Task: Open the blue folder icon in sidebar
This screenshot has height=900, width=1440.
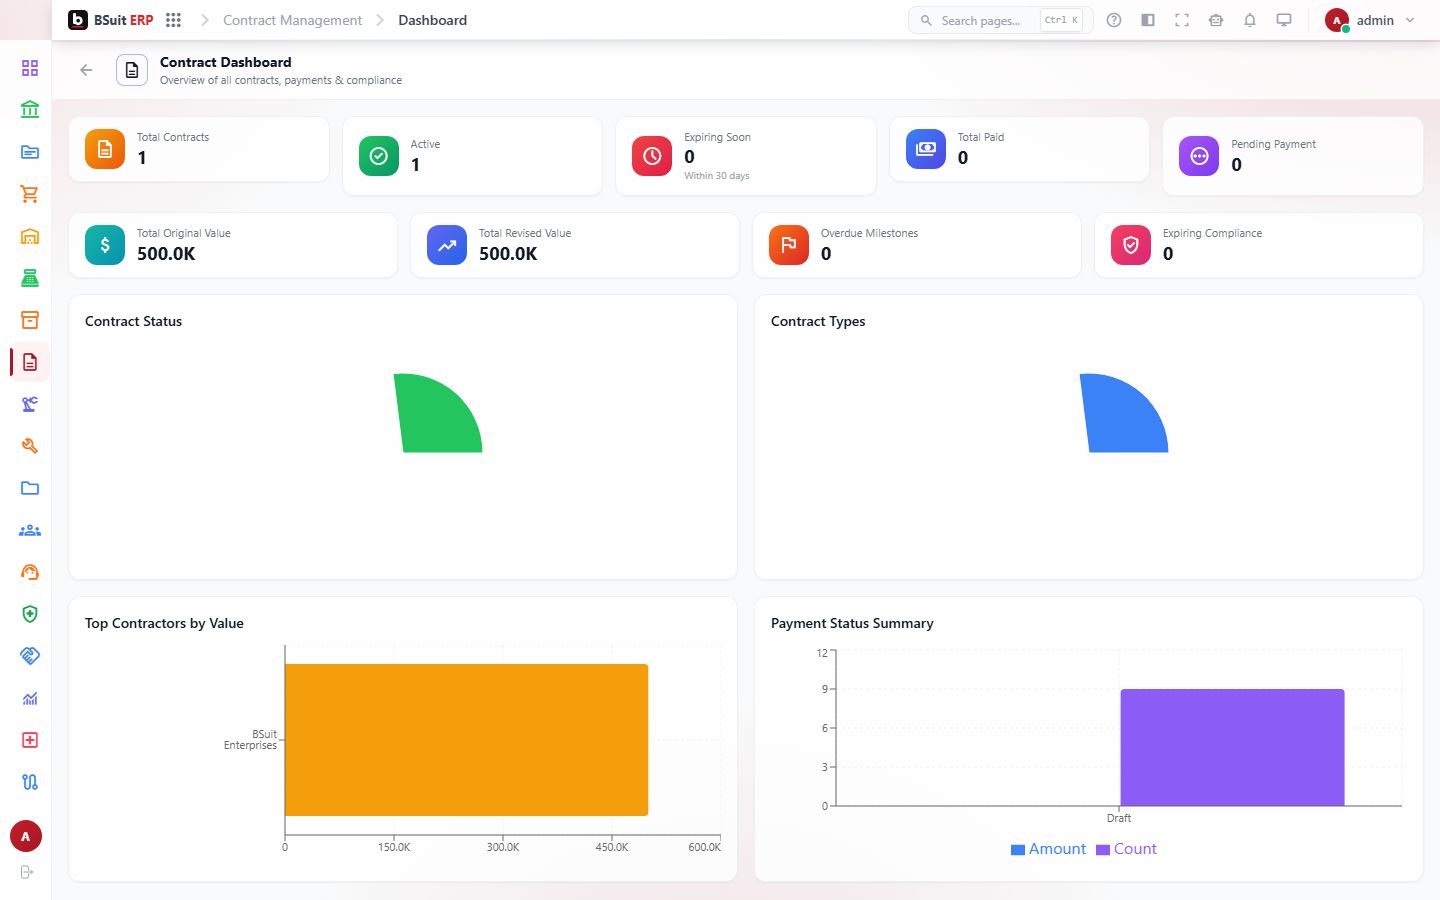Action: [30, 488]
